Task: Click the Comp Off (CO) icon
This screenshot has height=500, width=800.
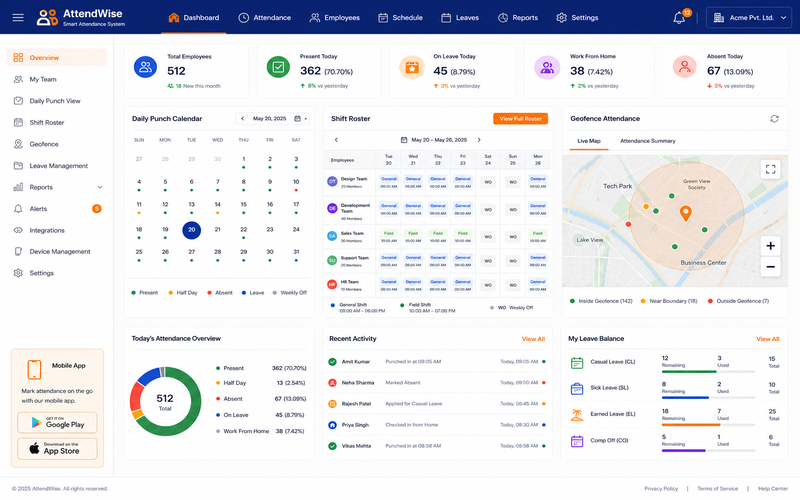Action: point(577,441)
